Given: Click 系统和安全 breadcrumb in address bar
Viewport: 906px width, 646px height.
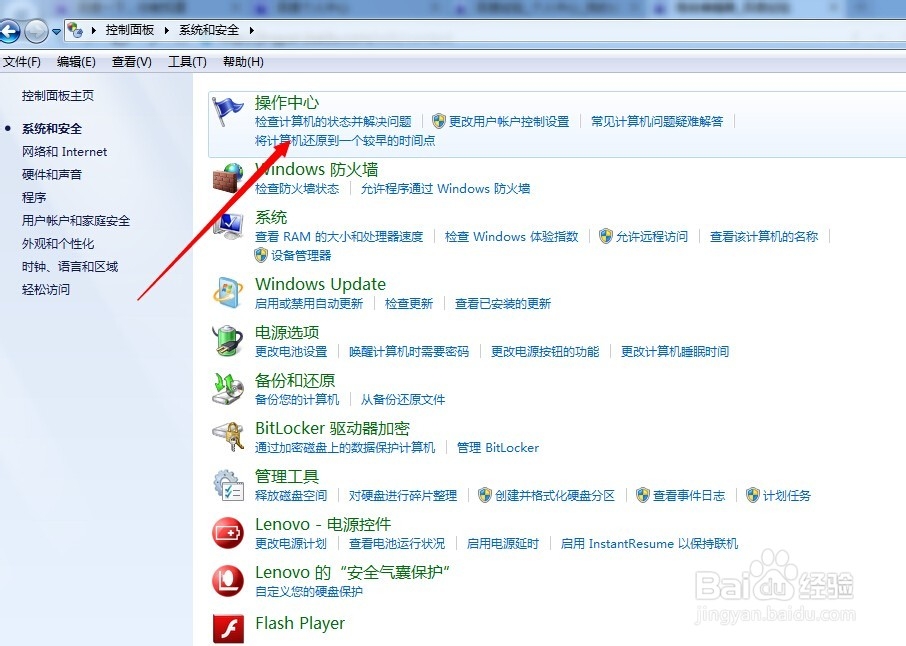Looking at the screenshot, I should 209,30.
